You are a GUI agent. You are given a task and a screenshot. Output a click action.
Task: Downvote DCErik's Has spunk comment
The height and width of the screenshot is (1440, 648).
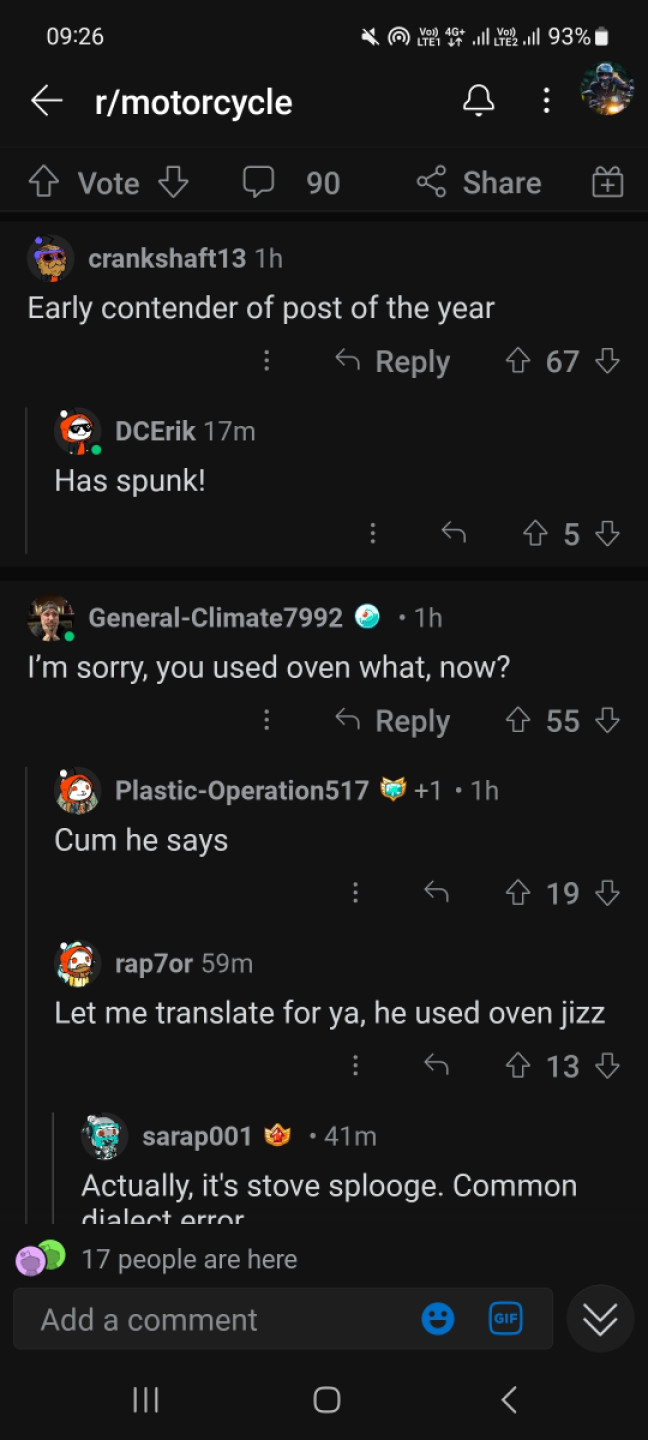coord(607,534)
